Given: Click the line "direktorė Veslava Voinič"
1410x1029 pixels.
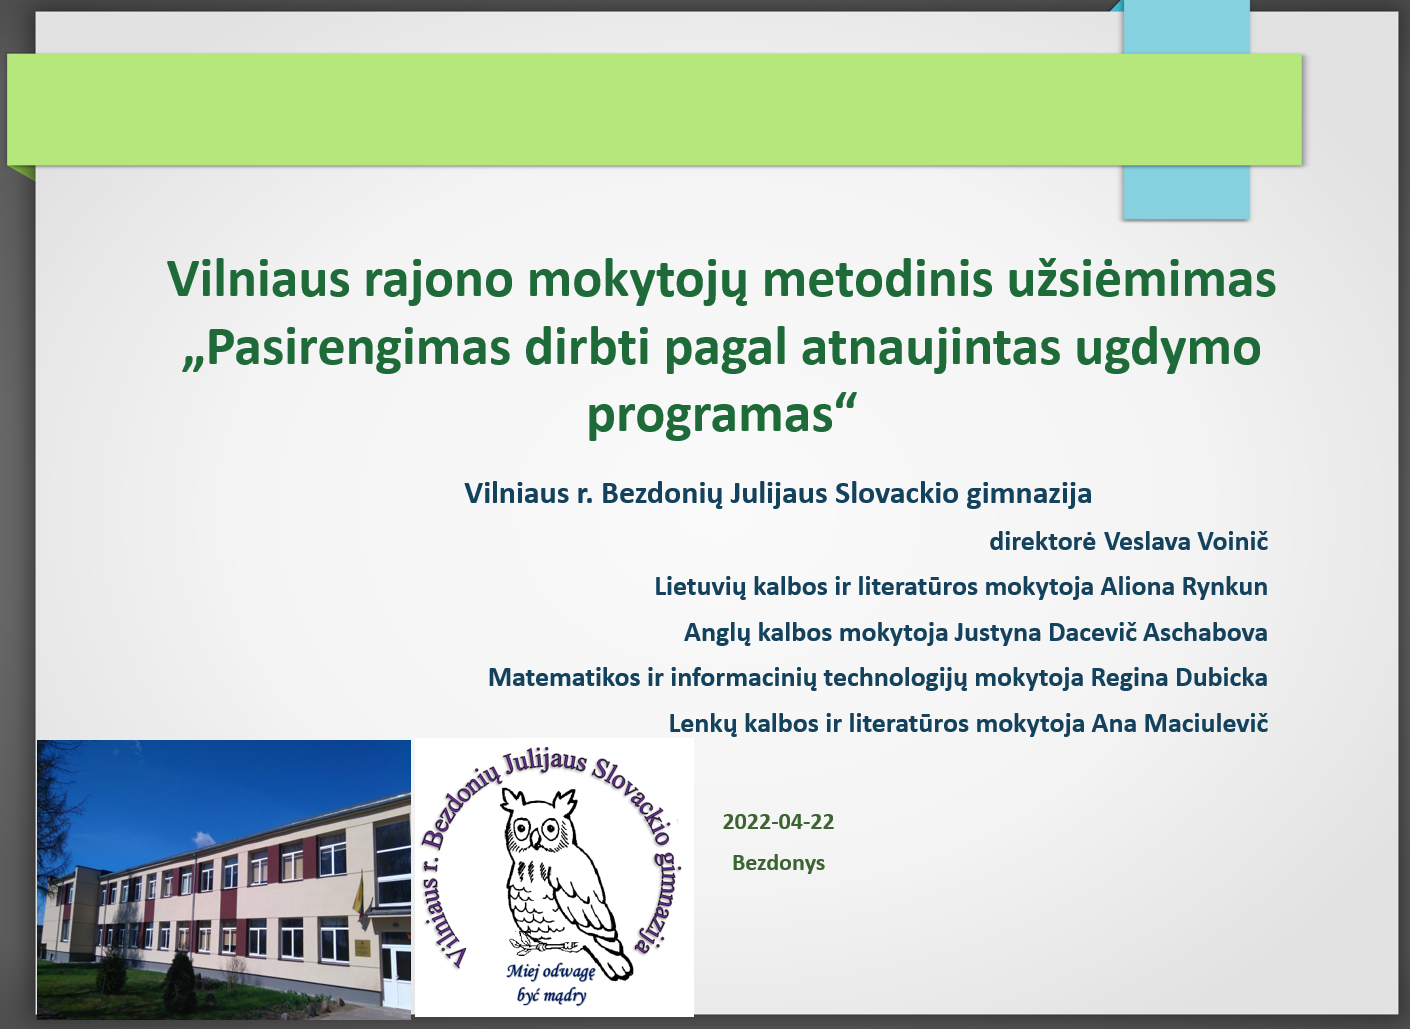Looking at the screenshot, I should pyautogui.click(x=1128, y=542).
